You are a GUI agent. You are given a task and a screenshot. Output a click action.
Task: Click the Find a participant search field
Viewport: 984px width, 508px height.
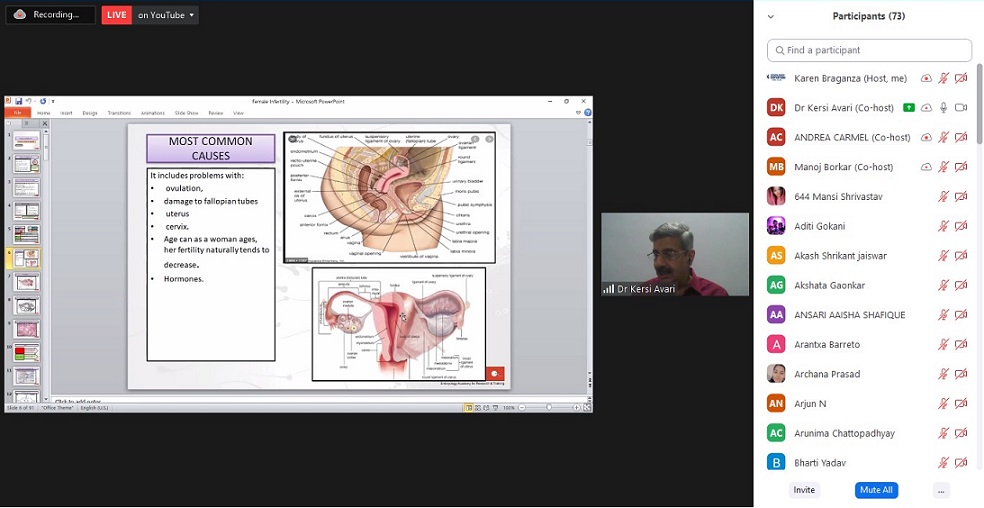(x=869, y=50)
